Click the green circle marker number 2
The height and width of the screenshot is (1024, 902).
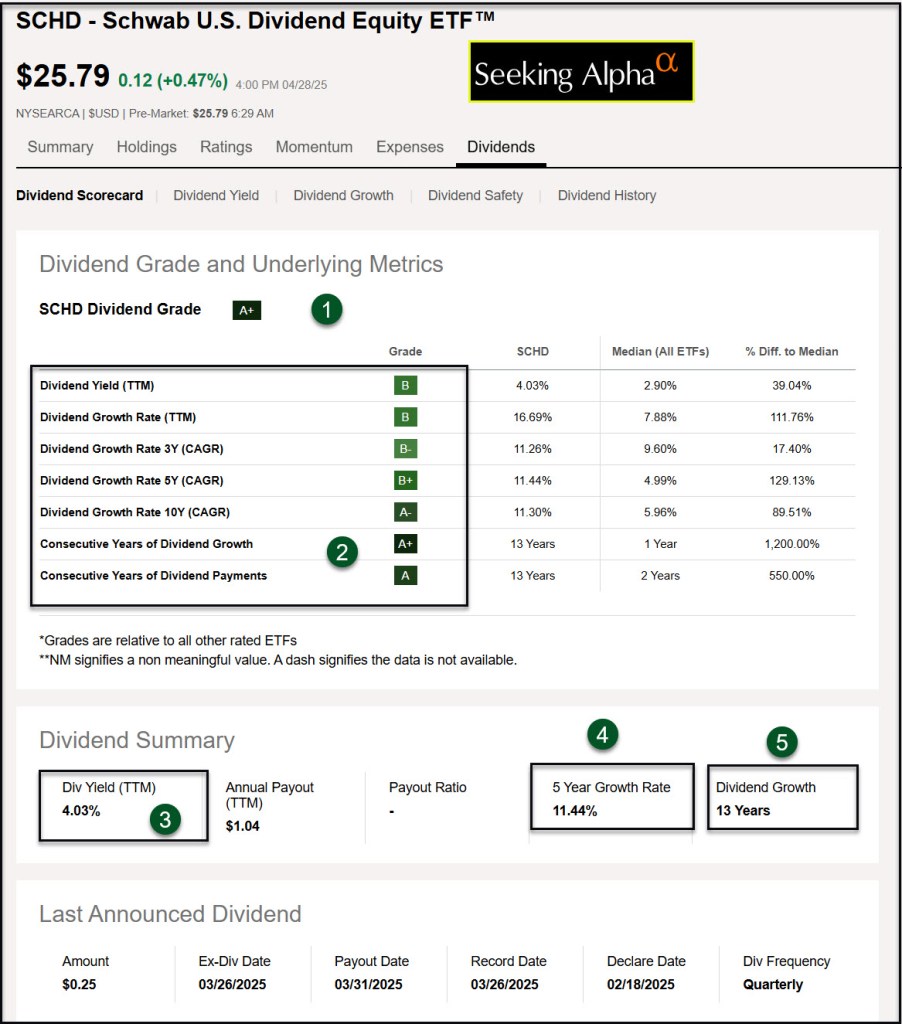[343, 553]
